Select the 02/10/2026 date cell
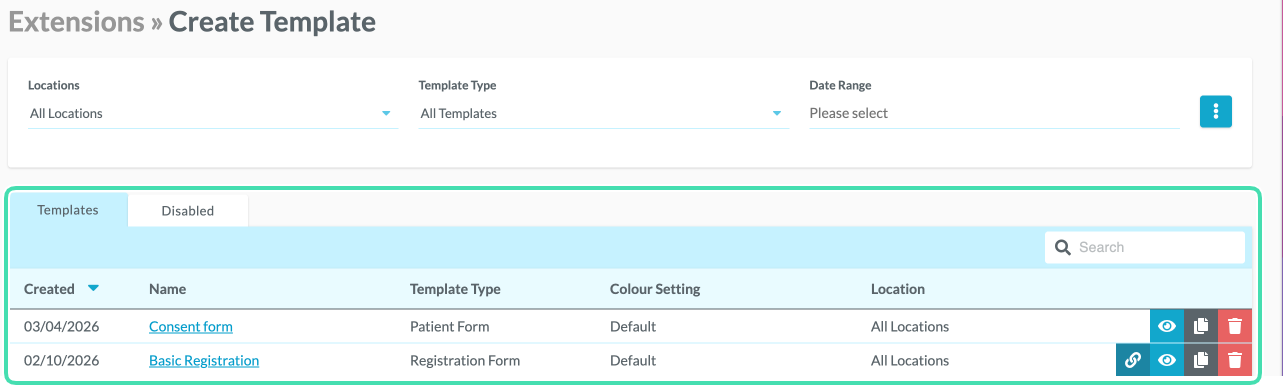1283x387 pixels. pyautogui.click(x=61, y=360)
